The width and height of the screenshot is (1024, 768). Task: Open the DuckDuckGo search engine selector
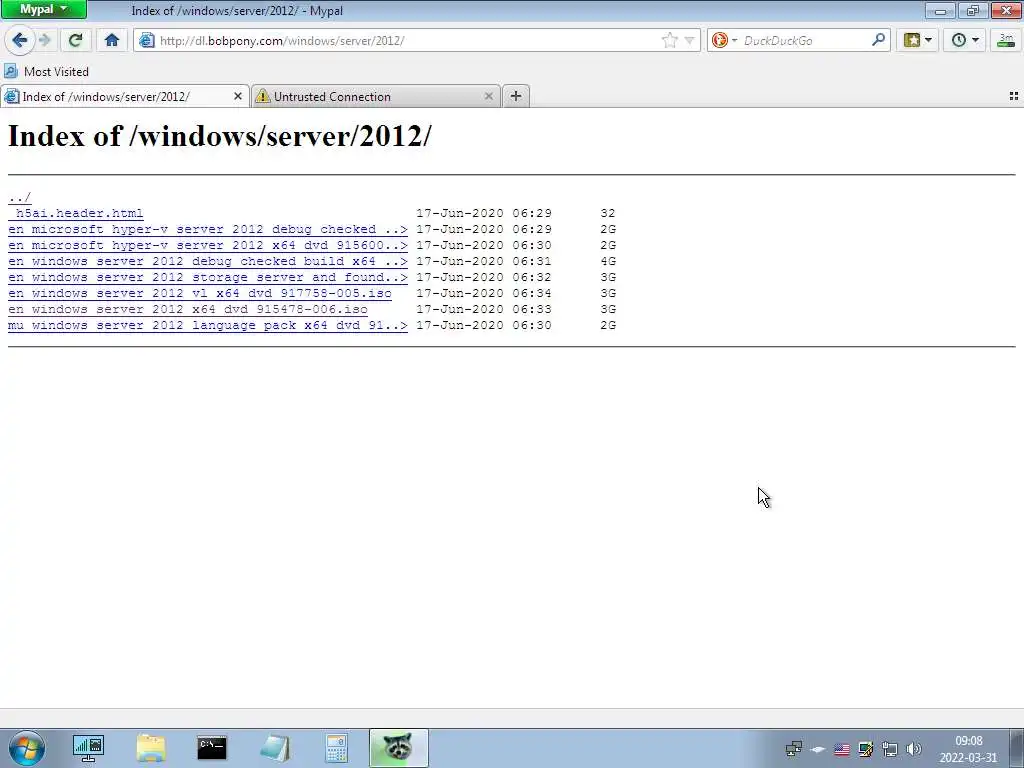(x=724, y=40)
